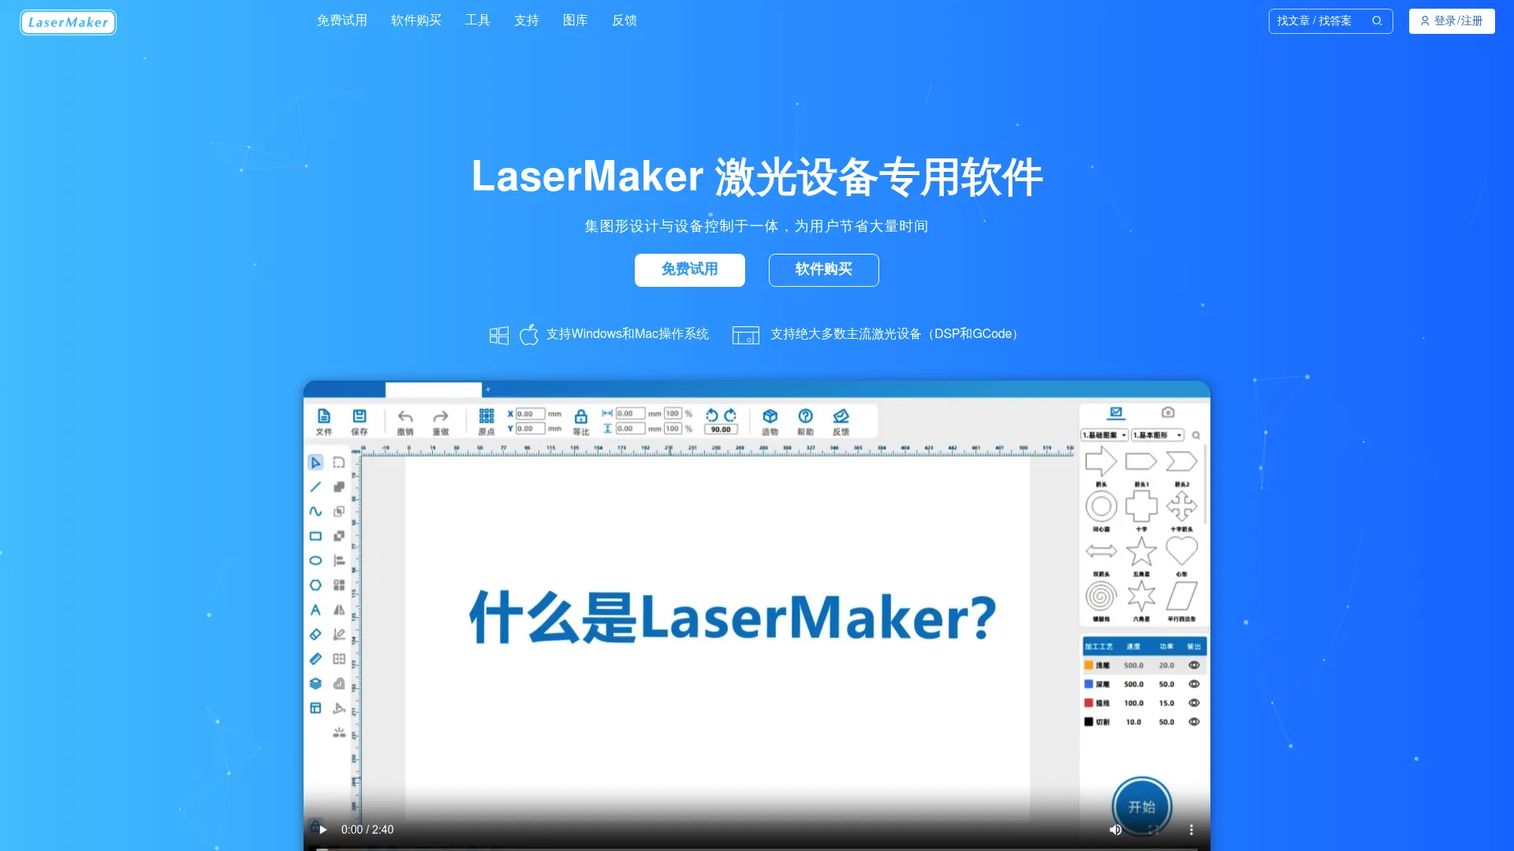1514x851 pixels.
Task: Open the video's three-dot options menu
Action: 1191,829
